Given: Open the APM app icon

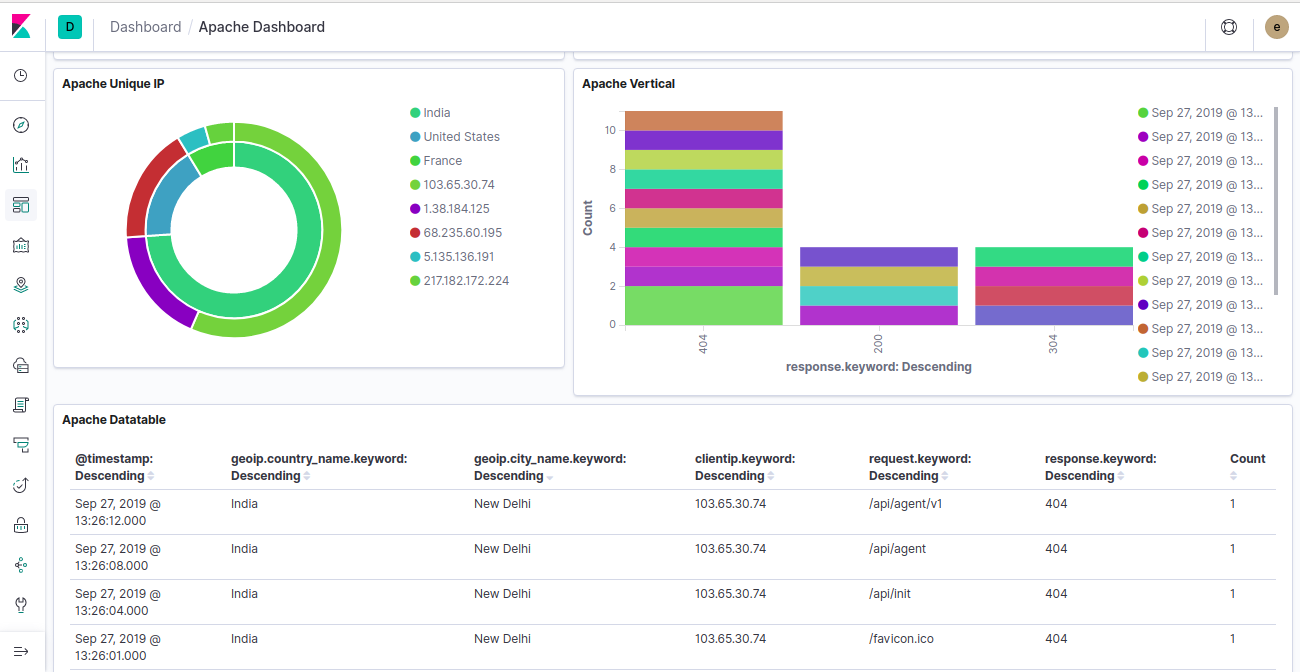Looking at the screenshot, I should tap(21, 445).
